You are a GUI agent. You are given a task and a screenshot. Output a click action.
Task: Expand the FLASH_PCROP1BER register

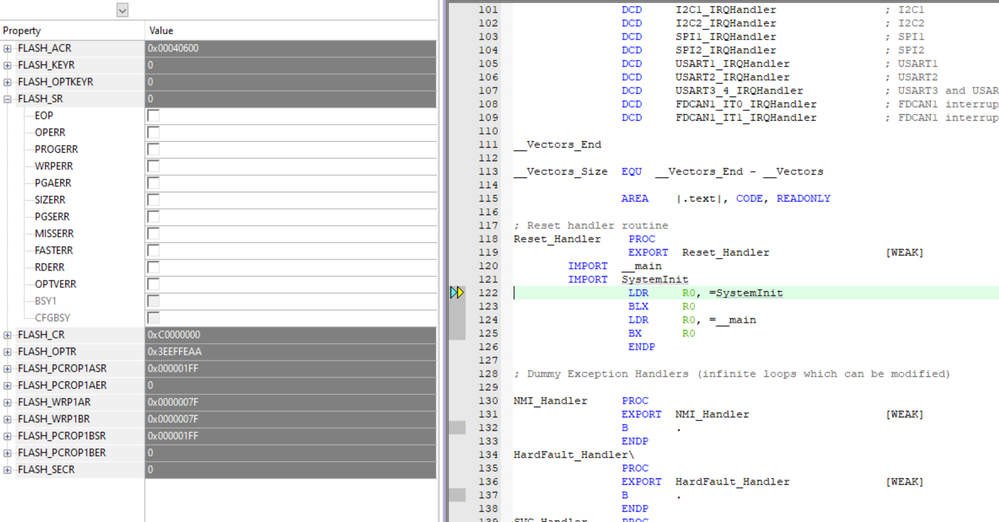point(7,453)
